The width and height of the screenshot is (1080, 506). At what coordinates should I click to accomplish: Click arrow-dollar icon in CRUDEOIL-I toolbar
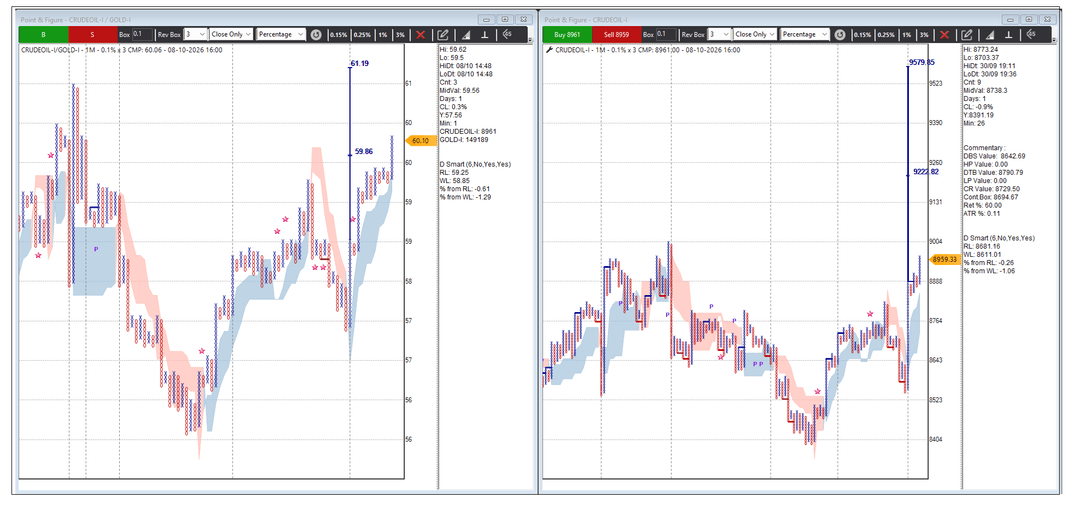(x=1031, y=34)
